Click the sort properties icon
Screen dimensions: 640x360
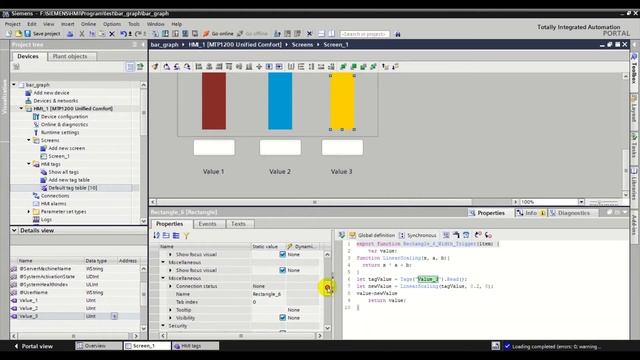tap(156, 236)
